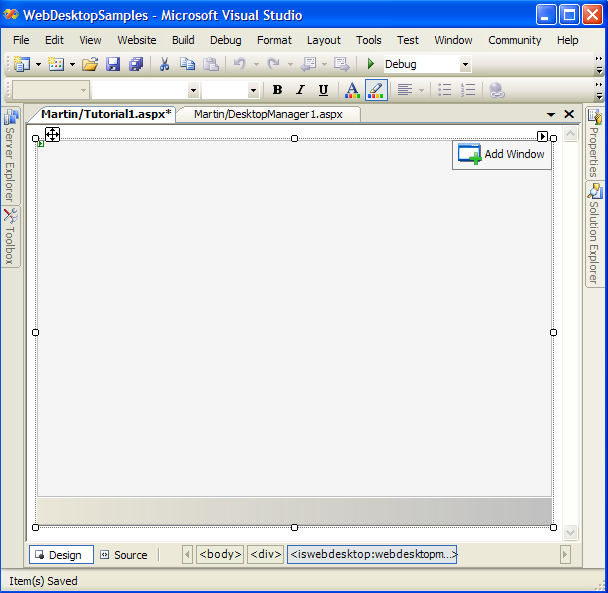Switch to Source view
This screenshot has height=593, width=608.
click(122, 555)
